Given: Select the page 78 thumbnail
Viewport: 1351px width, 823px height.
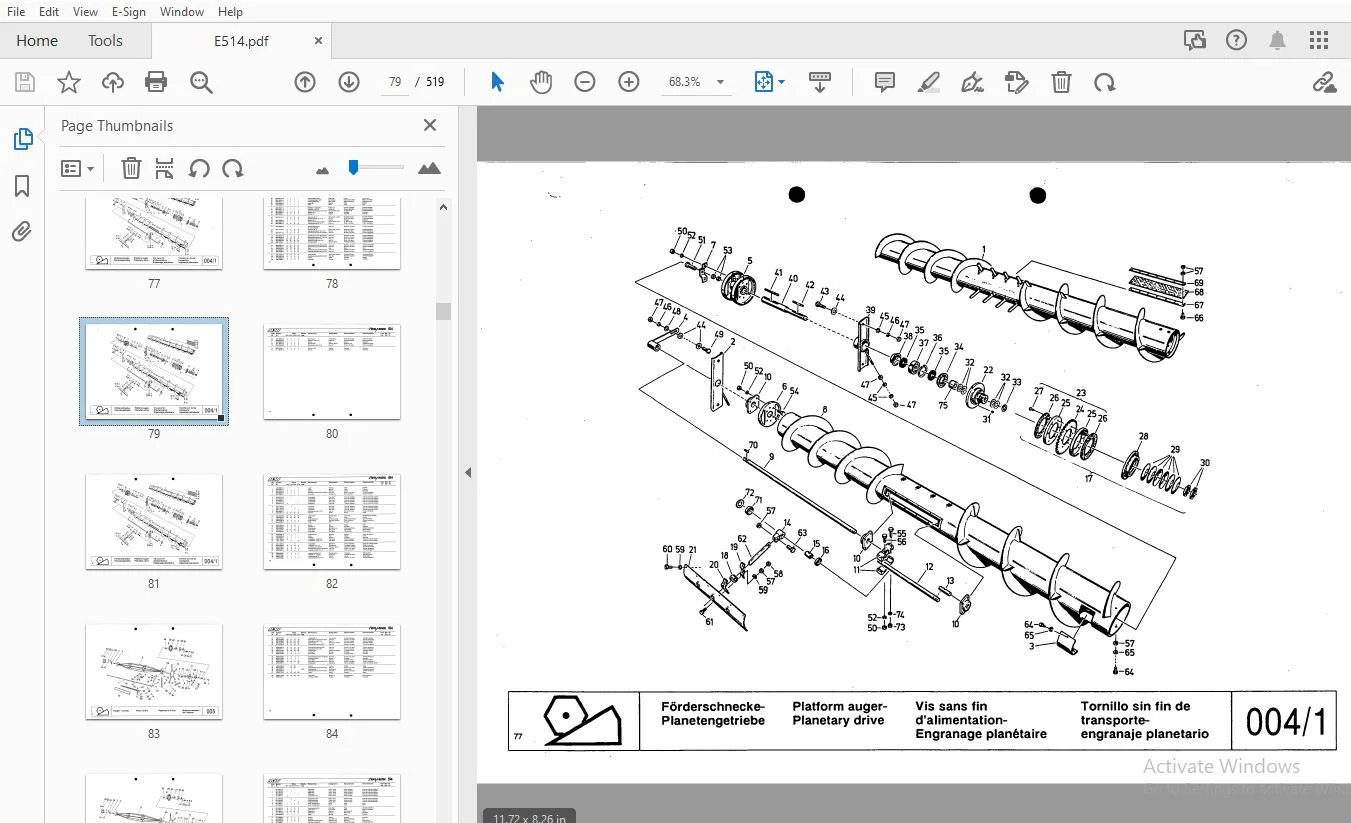Looking at the screenshot, I should pyautogui.click(x=332, y=233).
